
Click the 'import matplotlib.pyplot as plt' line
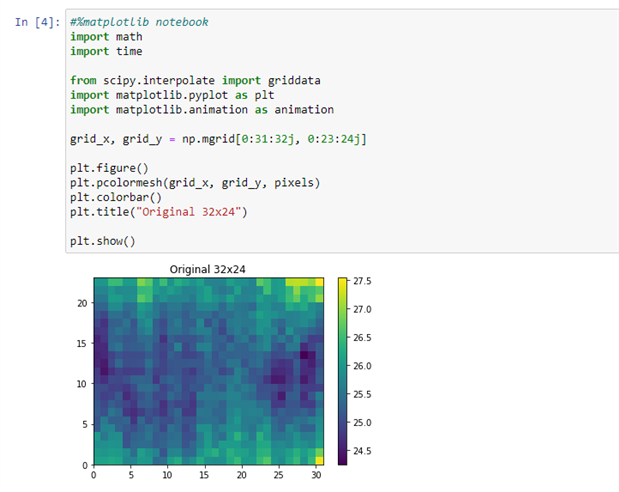pos(172,95)
